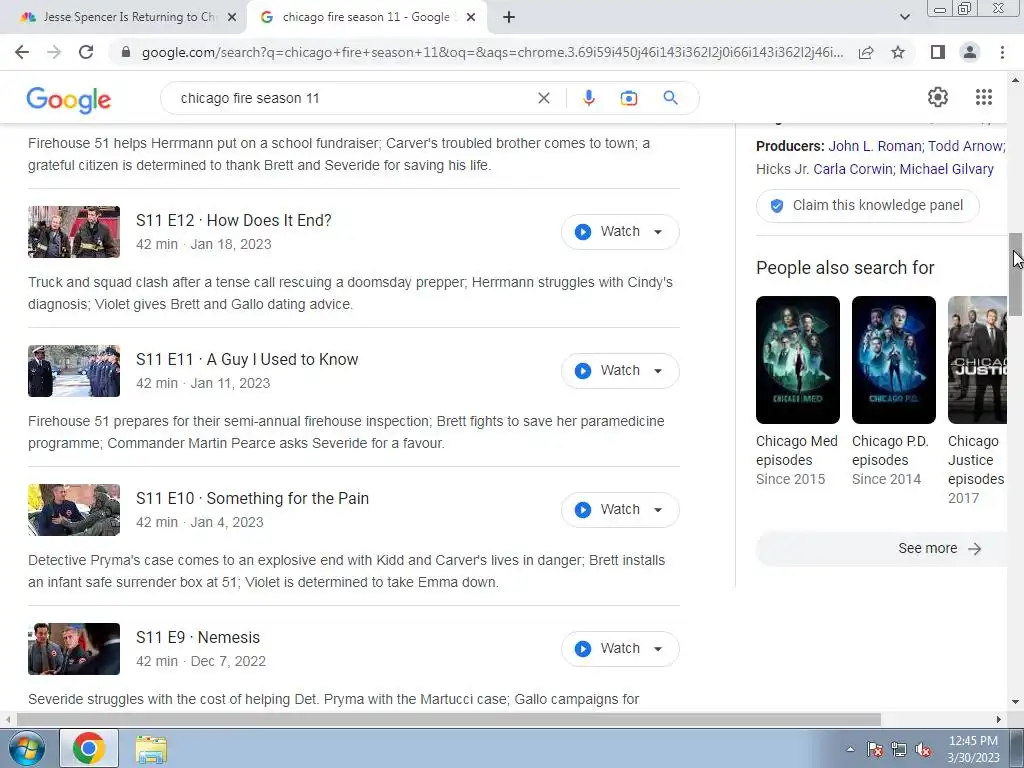Open Action Center flag tray icon
This screenshot has width=1024, height=768.
point(874,749)
